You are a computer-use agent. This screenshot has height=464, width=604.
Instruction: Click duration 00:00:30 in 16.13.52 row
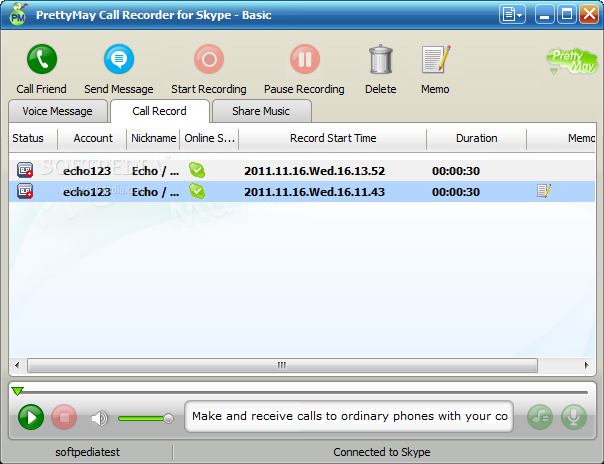[x=456, y=171]
